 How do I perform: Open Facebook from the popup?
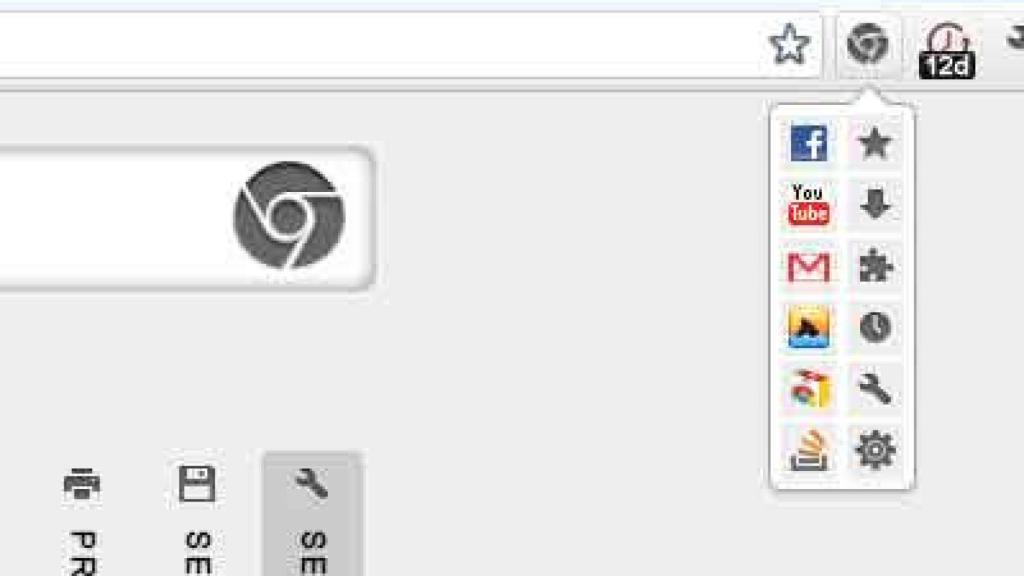click(808, 143)
